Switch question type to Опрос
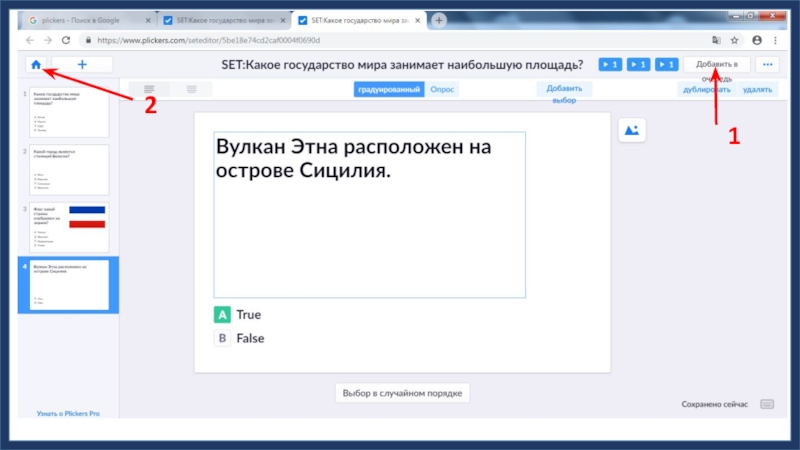Viewport: 800px width, 450px height. pos(442,89)
